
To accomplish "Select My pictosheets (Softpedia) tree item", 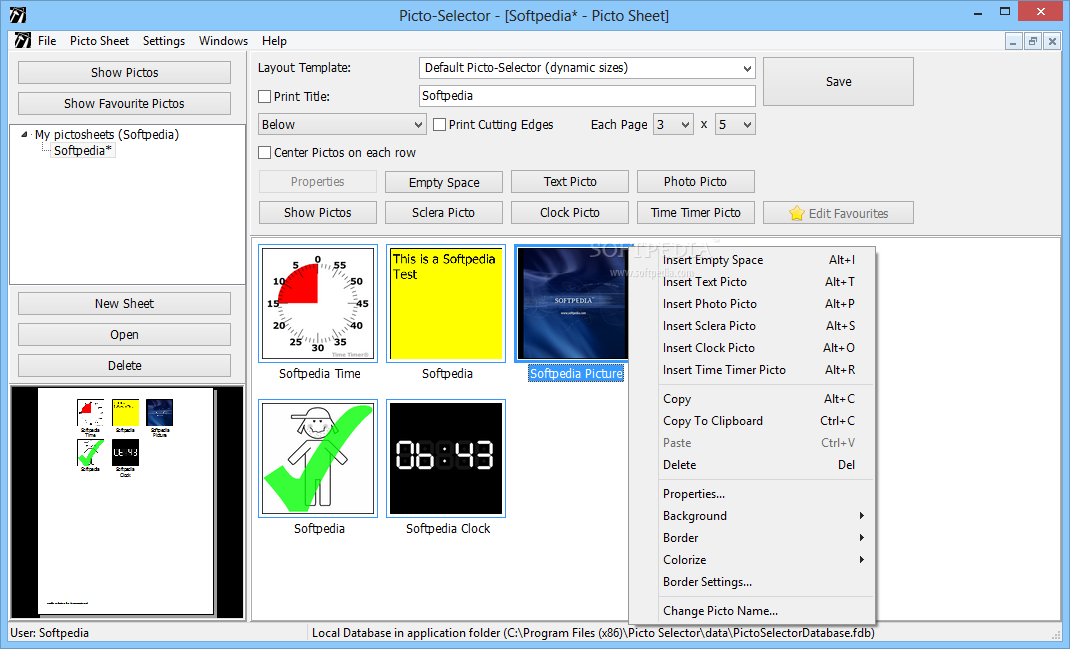I will [x=106, y=134].
